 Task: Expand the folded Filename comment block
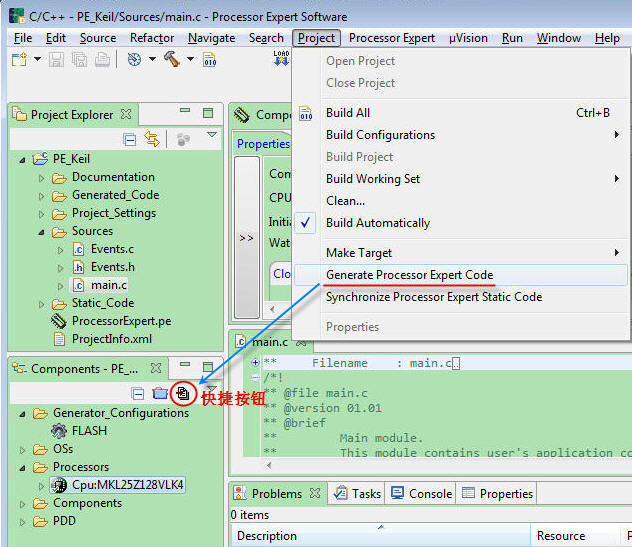coord(255,363)
